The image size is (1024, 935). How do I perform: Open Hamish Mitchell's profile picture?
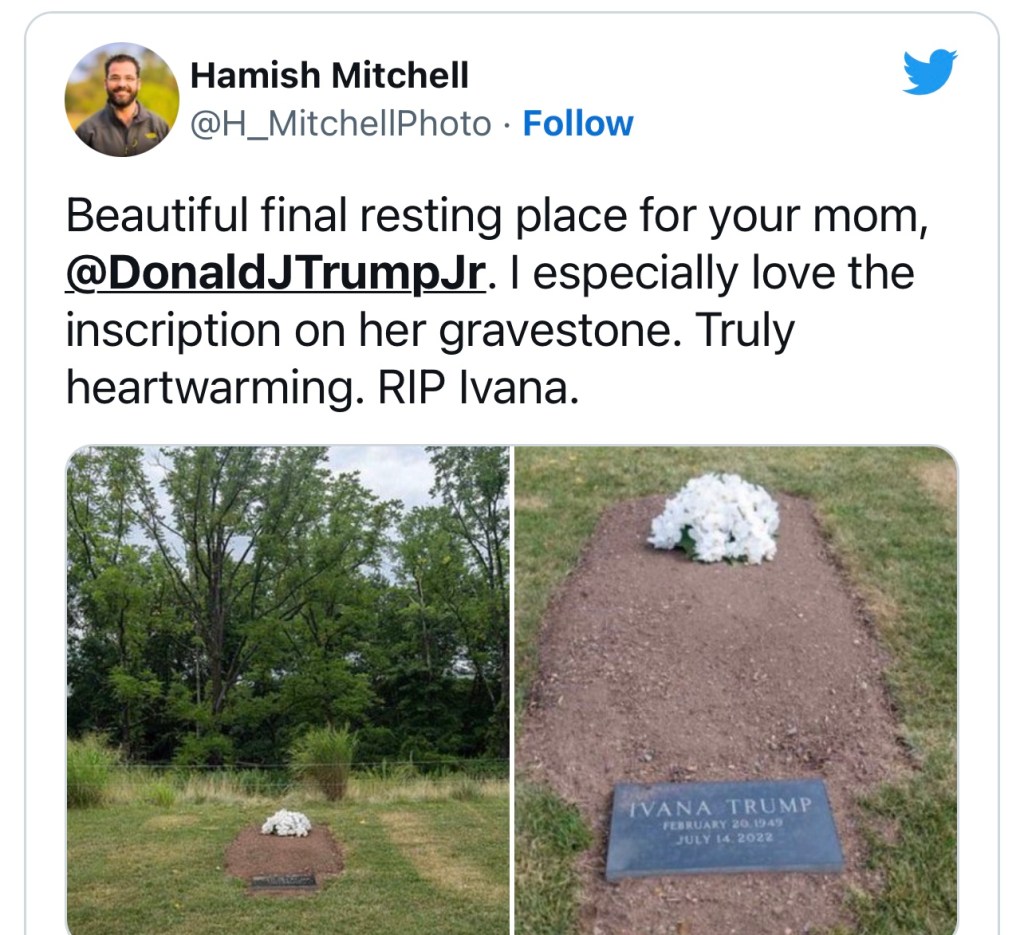click(x=121, y=99)
